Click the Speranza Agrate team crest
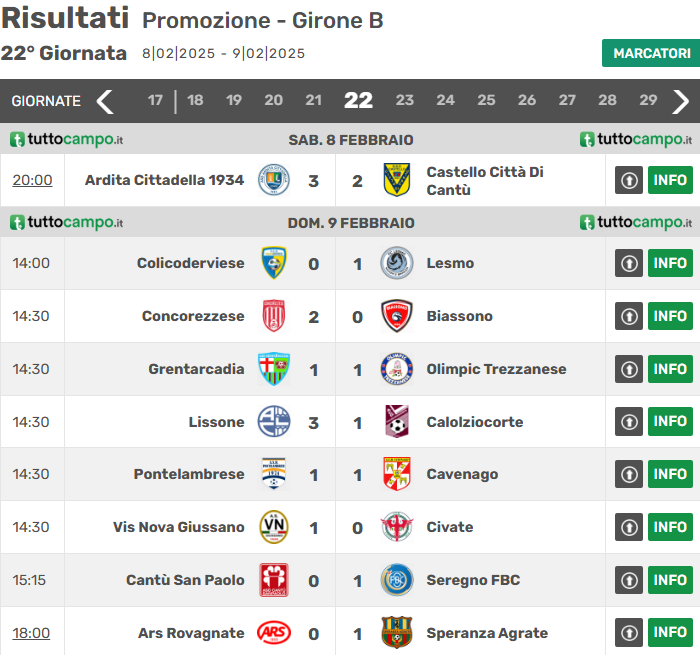 point(397,633)
